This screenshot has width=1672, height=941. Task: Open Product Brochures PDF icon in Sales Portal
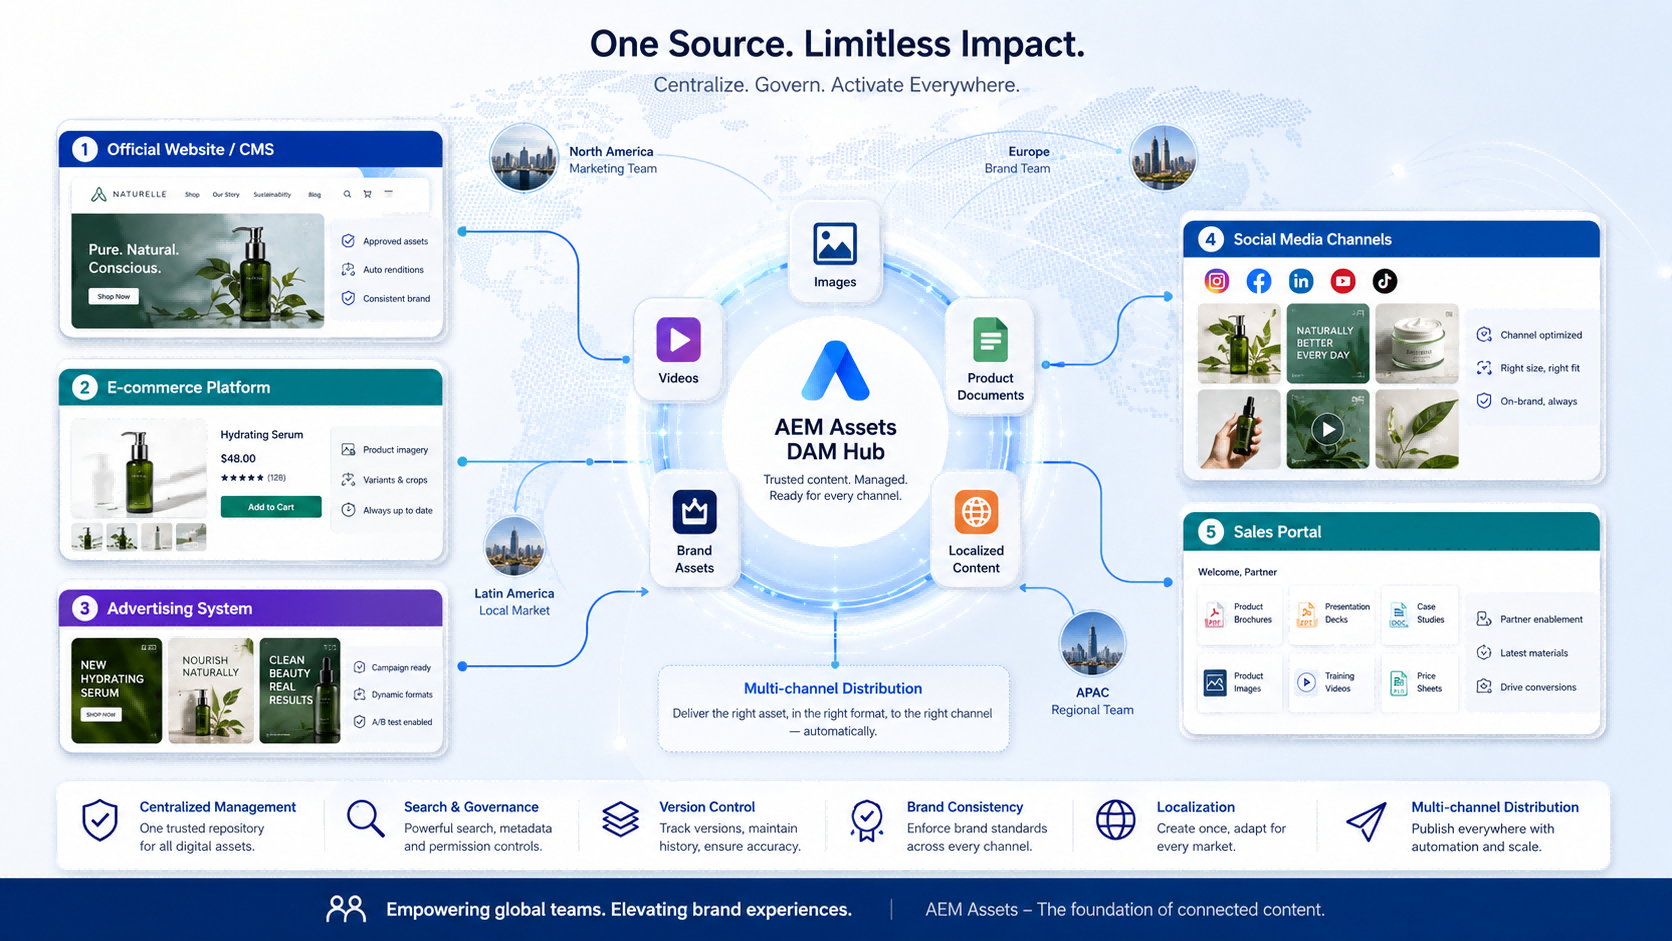point(1214,614)
